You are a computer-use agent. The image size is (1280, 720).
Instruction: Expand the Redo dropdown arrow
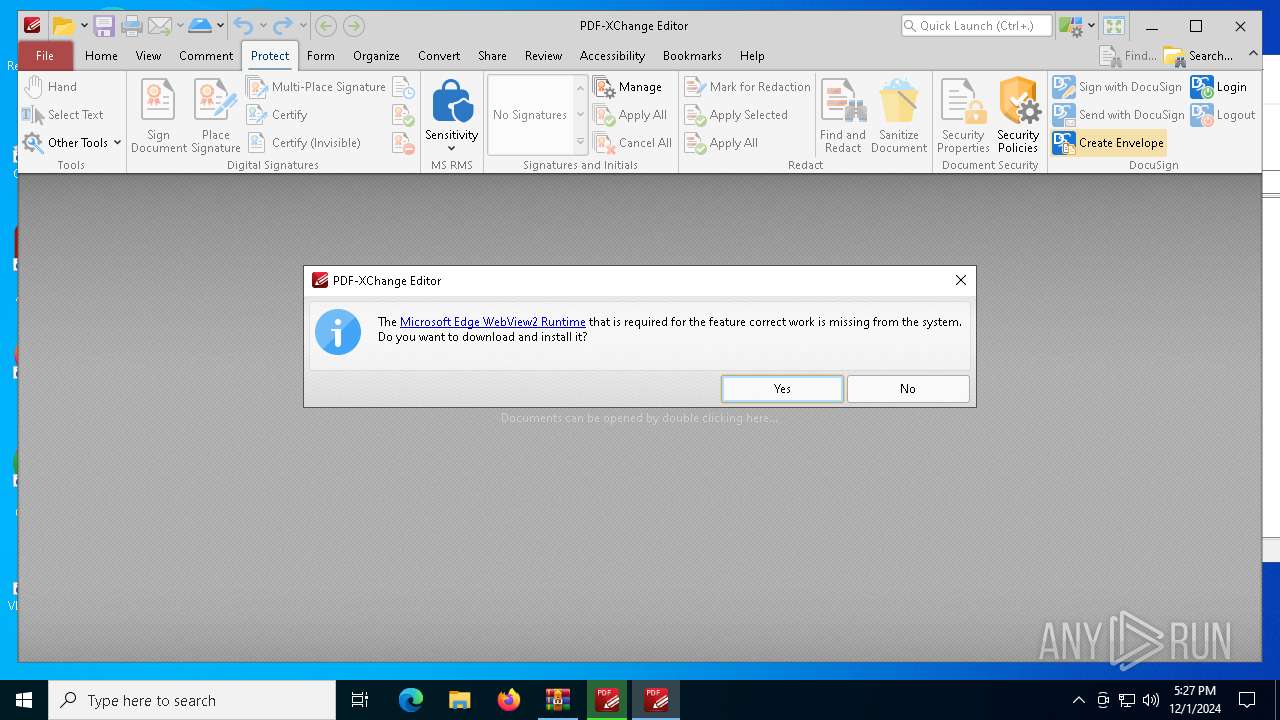[x=303, y=26]
